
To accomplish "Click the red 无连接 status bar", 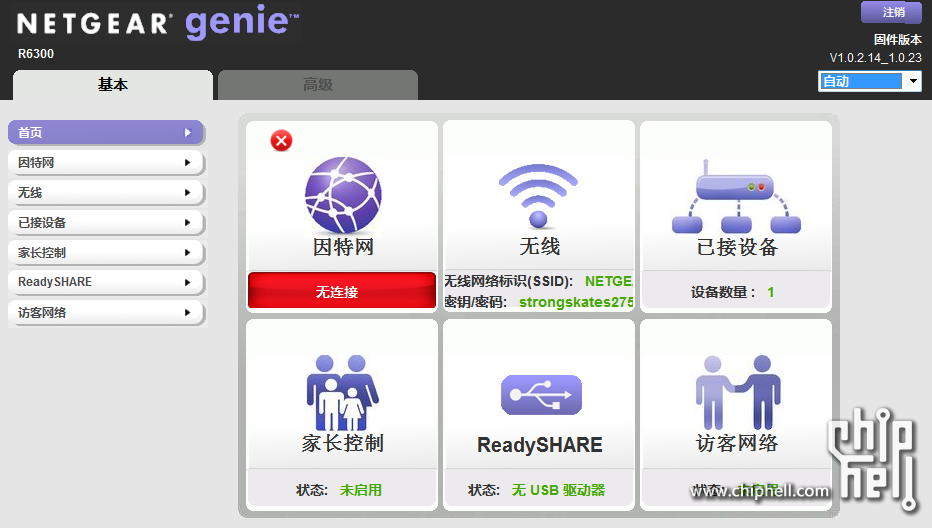I will (x=342, y=291).
